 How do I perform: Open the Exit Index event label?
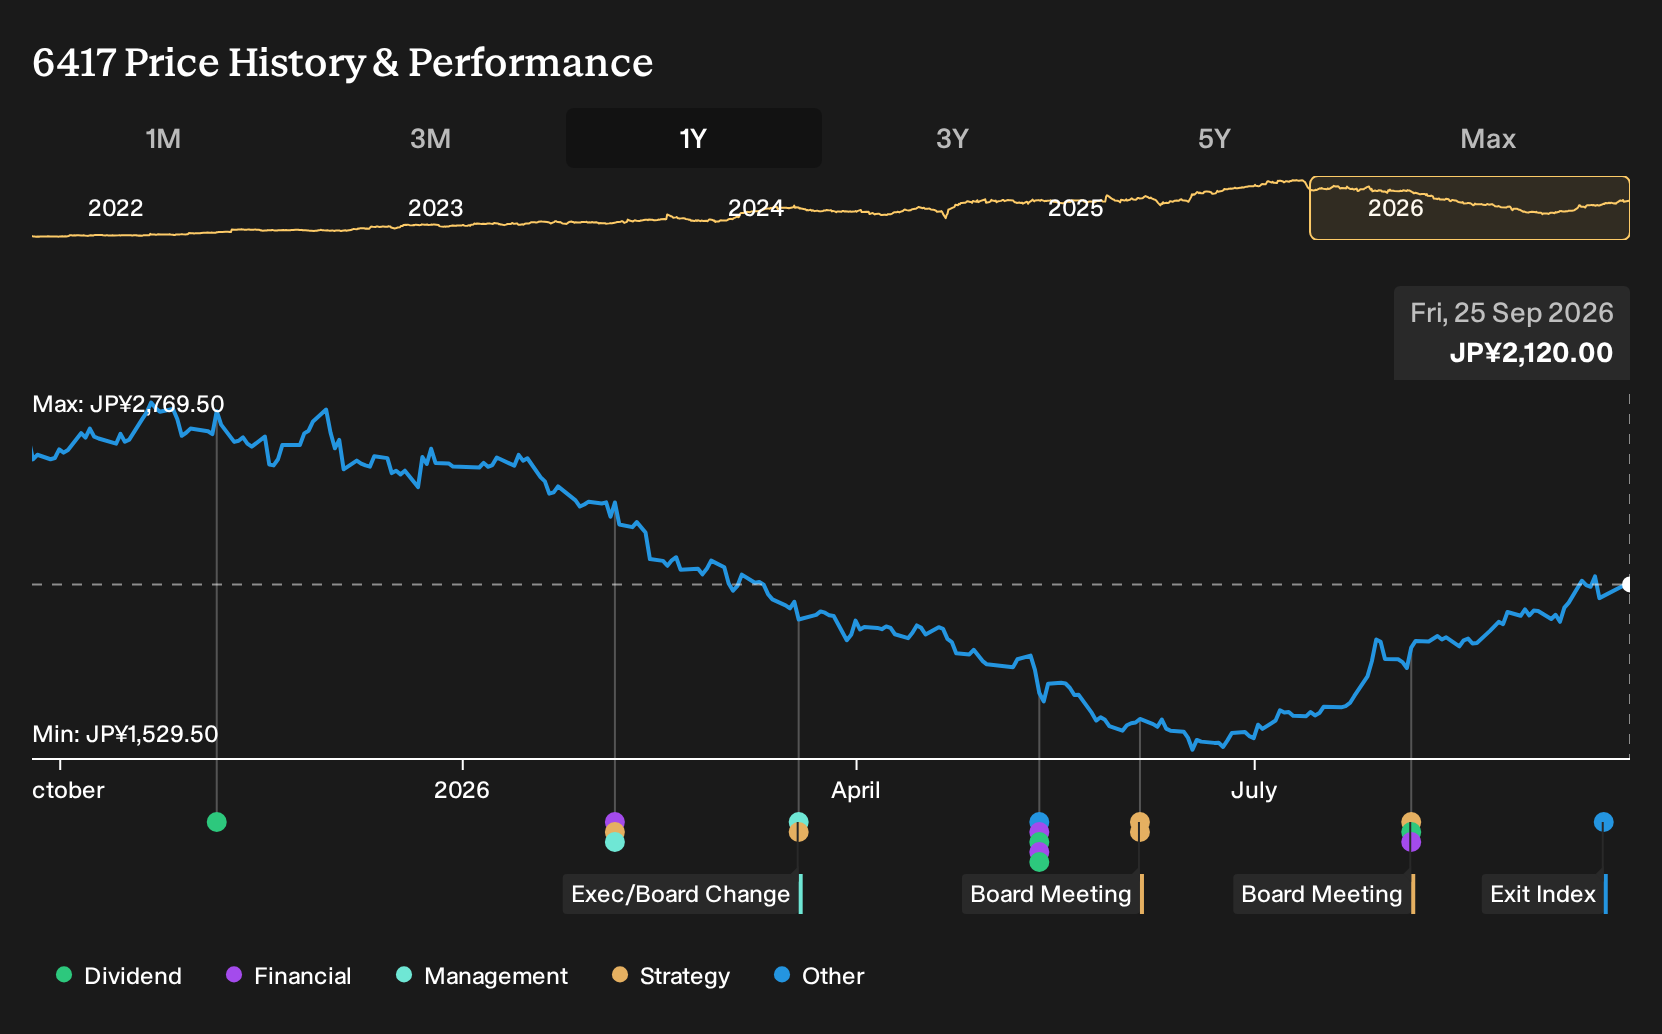click(1545, 894)
